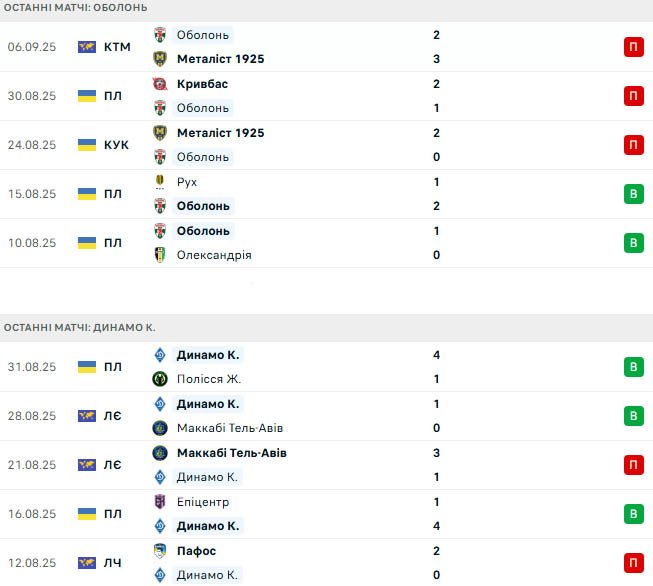
Task: Click Pafos team crest icon
Action: (x=160, y=551)
